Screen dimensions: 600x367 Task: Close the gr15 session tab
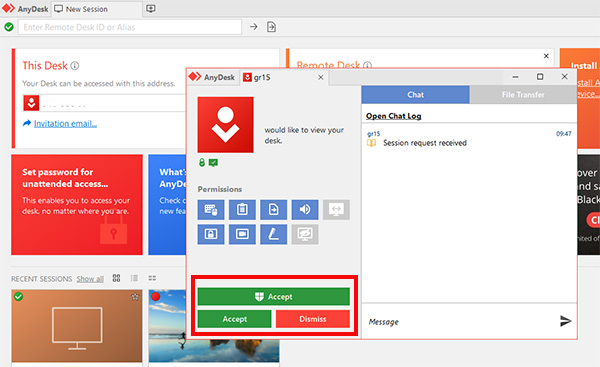(321, 77)
